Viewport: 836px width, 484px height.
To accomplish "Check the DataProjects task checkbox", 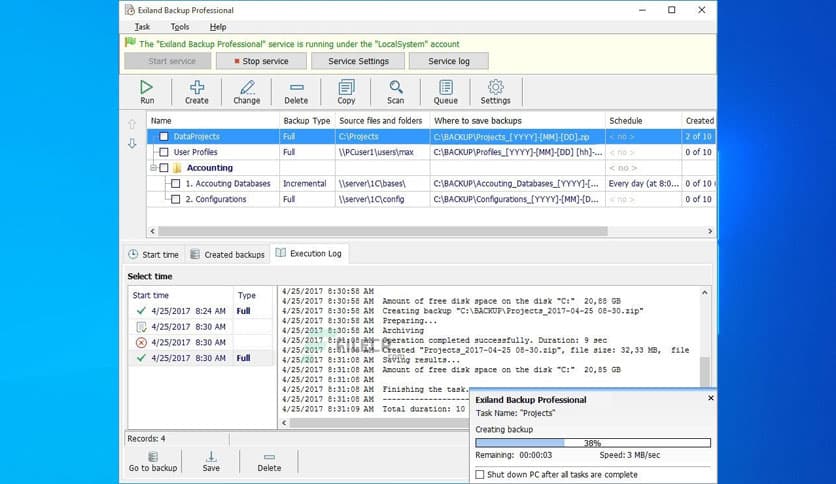I will [x=164, y=136].
